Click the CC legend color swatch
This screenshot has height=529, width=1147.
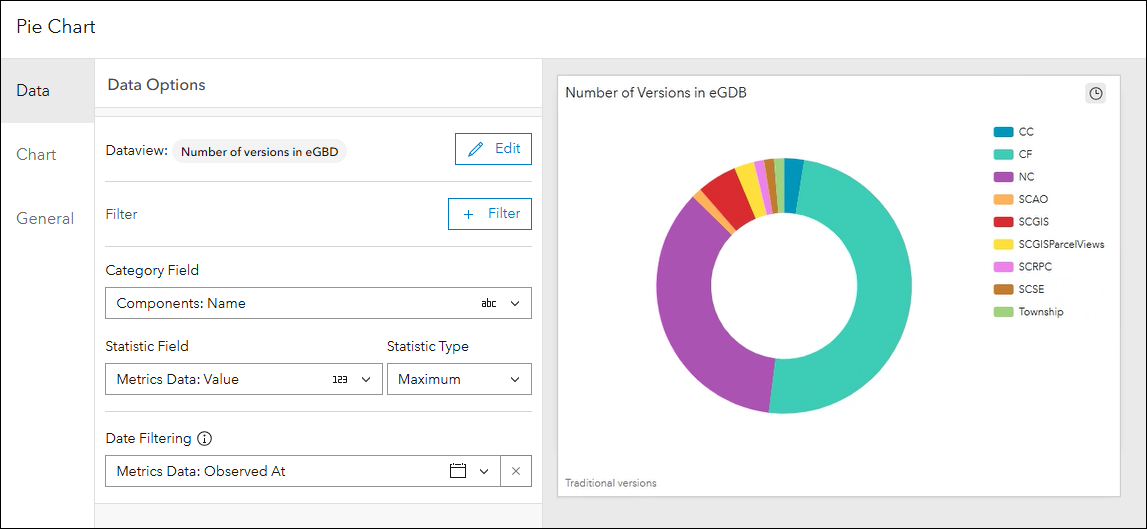(1003, 132)
